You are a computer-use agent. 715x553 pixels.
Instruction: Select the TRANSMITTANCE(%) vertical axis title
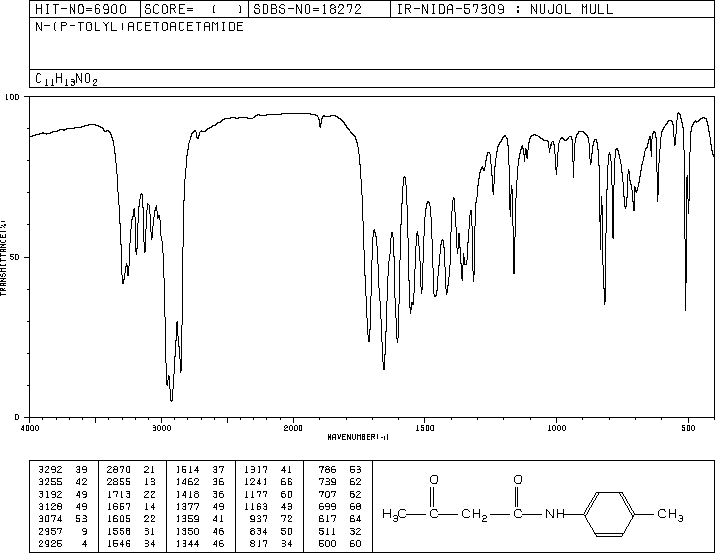[x=3, y=258]
